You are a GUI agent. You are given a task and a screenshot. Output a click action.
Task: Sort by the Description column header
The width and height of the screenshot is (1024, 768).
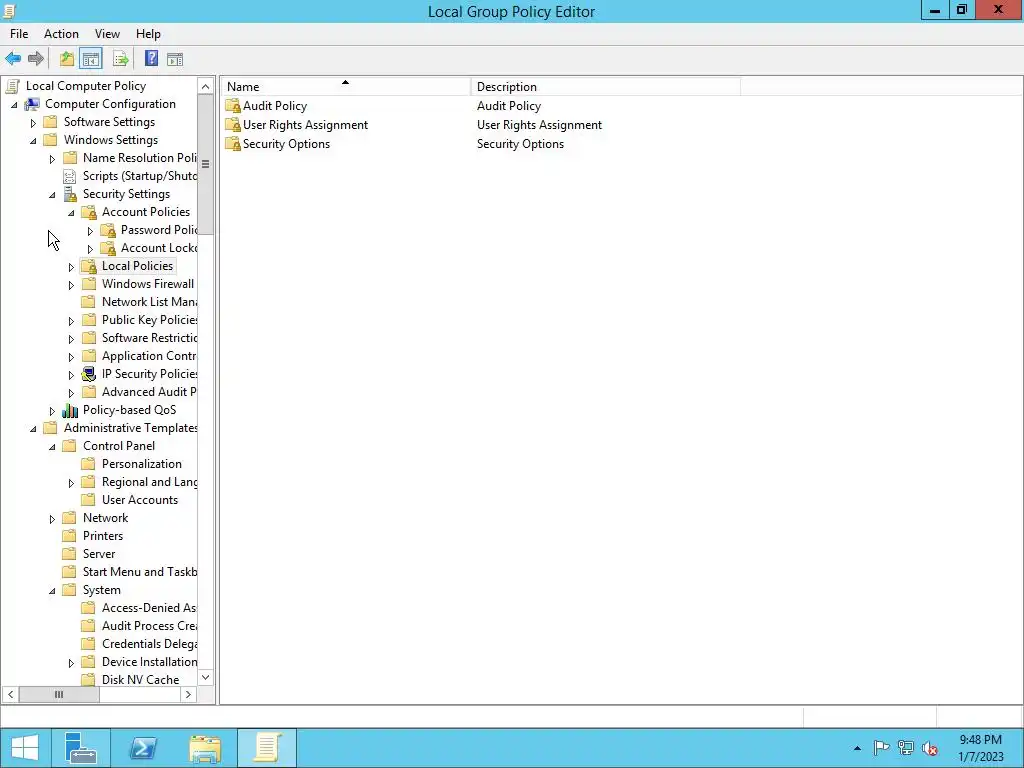pos(605,87)
